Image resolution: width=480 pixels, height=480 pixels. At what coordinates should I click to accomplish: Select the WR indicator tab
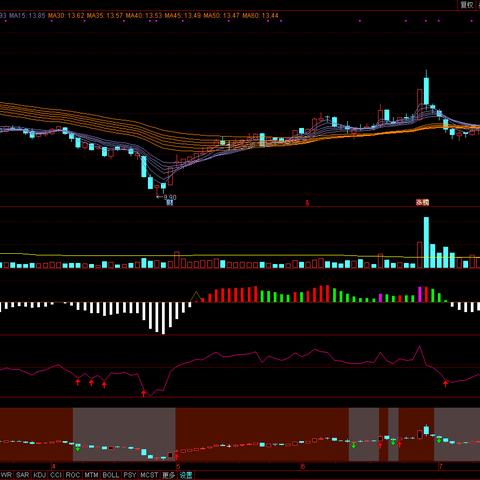[6, 475]
